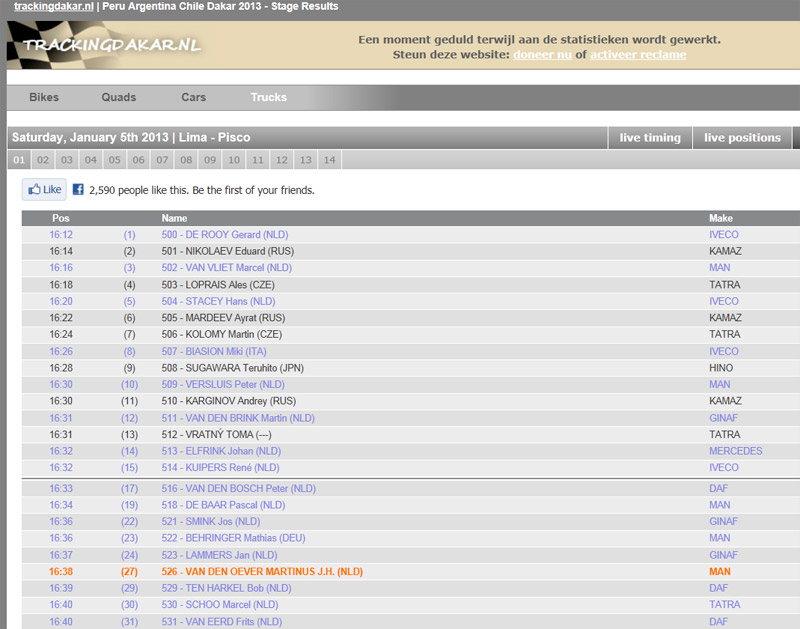Click orange 16:38 time in row 526

coord(61,572)
